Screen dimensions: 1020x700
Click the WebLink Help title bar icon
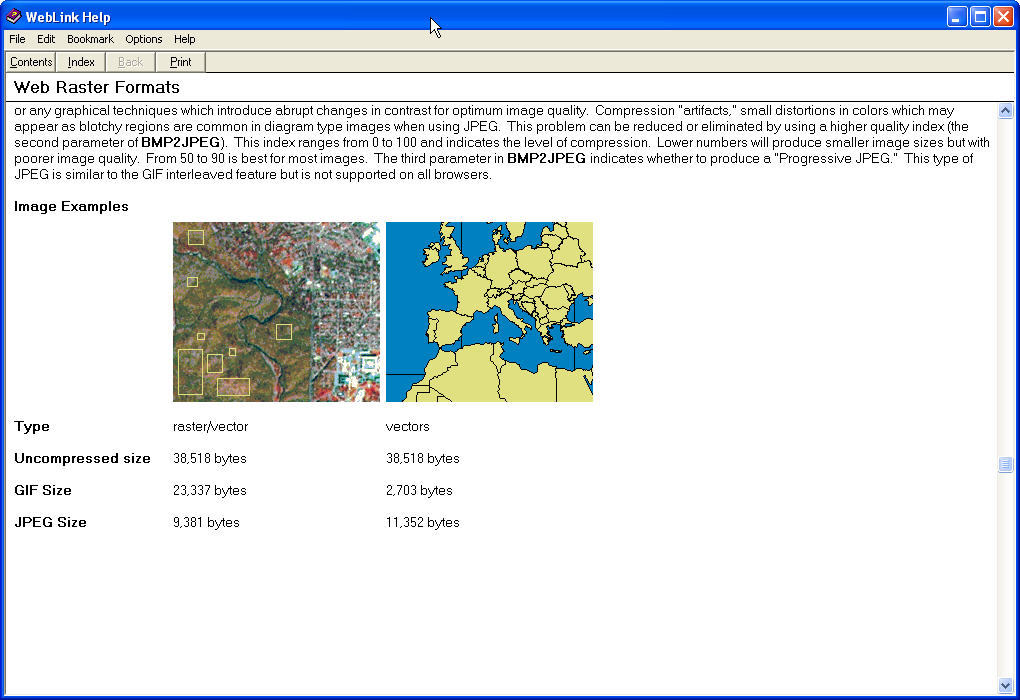[13, 16]
